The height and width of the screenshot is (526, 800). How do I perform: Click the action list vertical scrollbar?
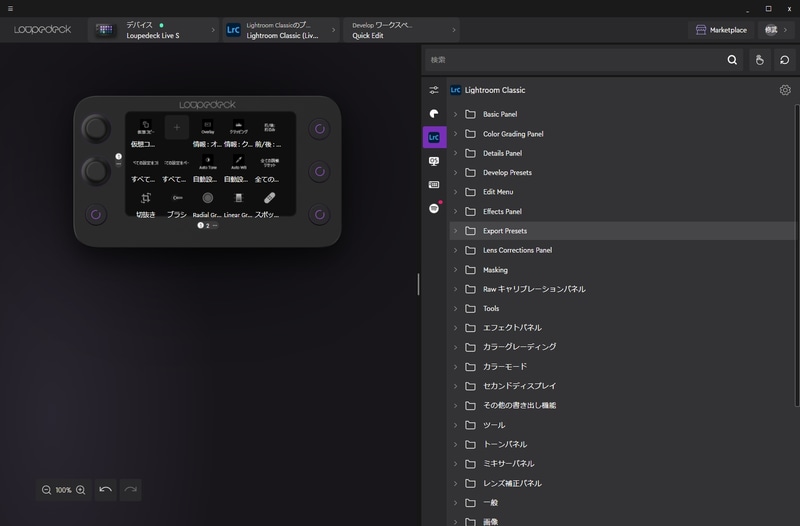point(796,255)
